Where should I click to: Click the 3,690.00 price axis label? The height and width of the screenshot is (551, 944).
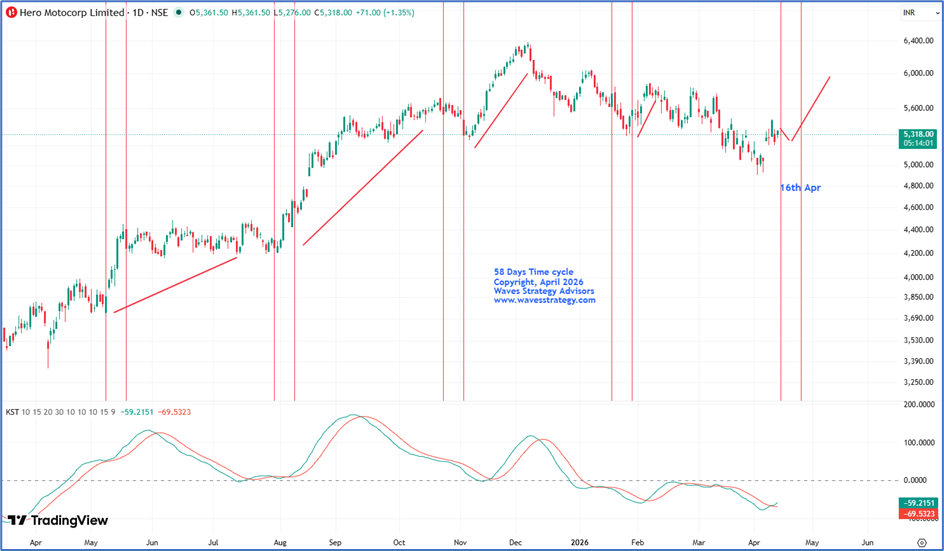[x=917, y=319]
